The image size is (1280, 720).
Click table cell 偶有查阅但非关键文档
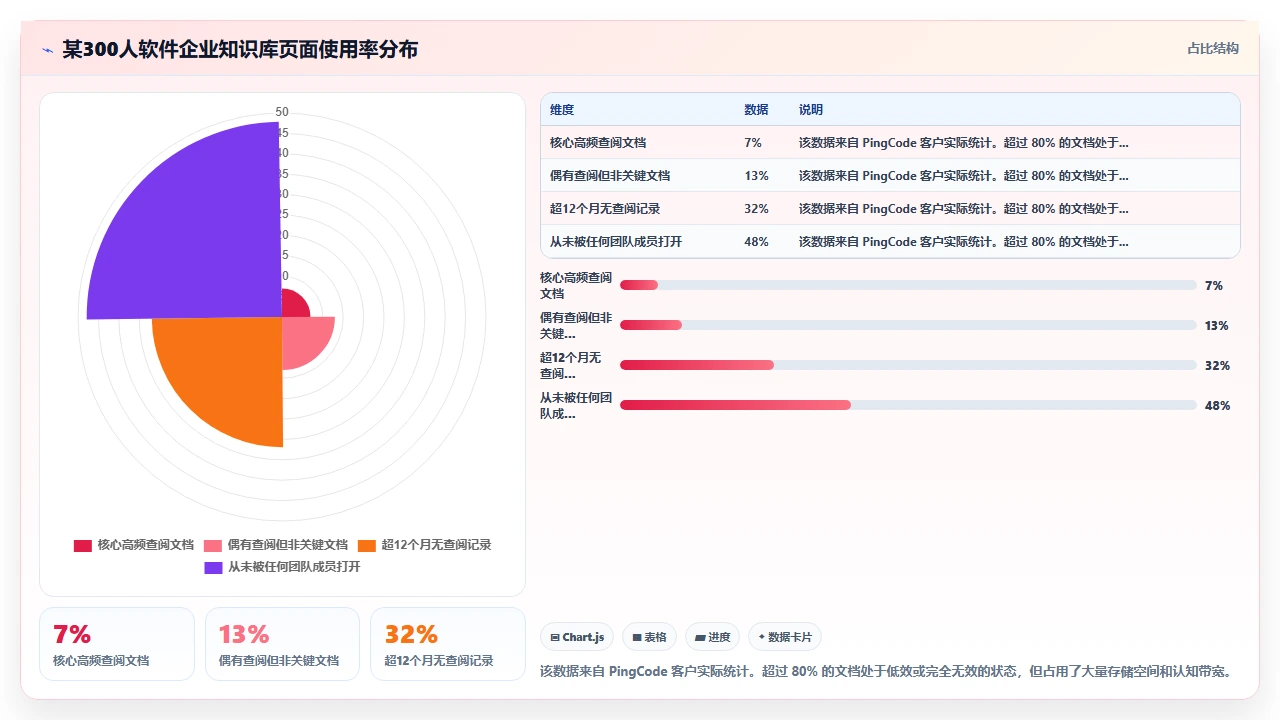[610, 176]
